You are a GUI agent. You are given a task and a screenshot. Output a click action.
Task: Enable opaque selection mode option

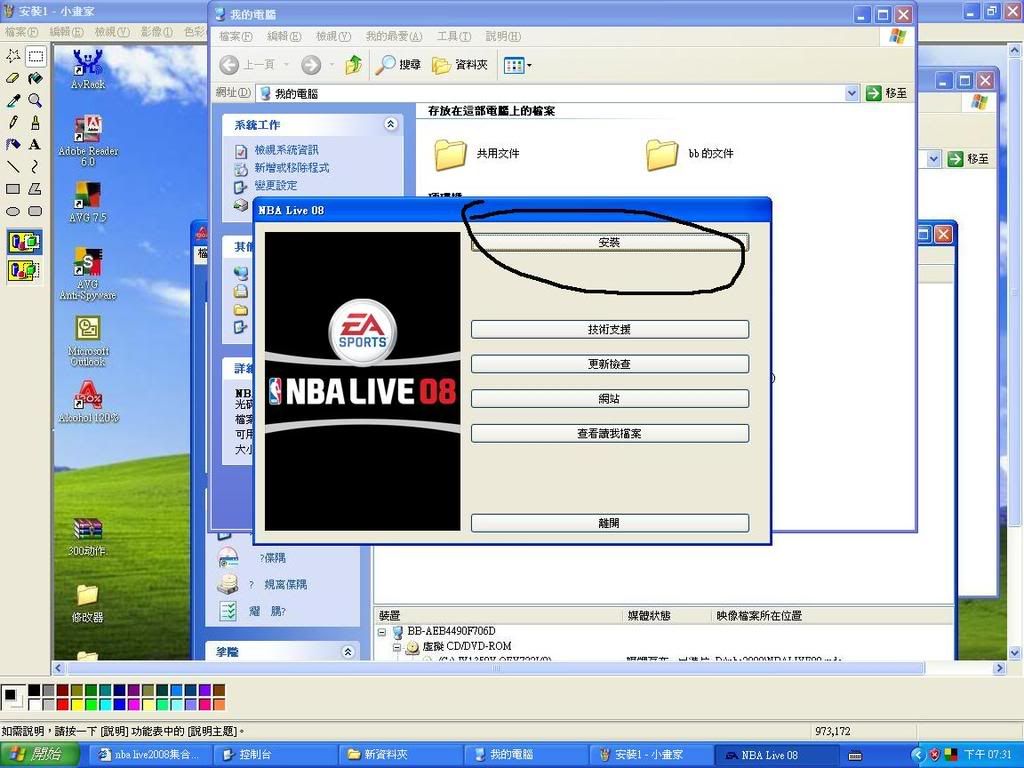(25, 242)
